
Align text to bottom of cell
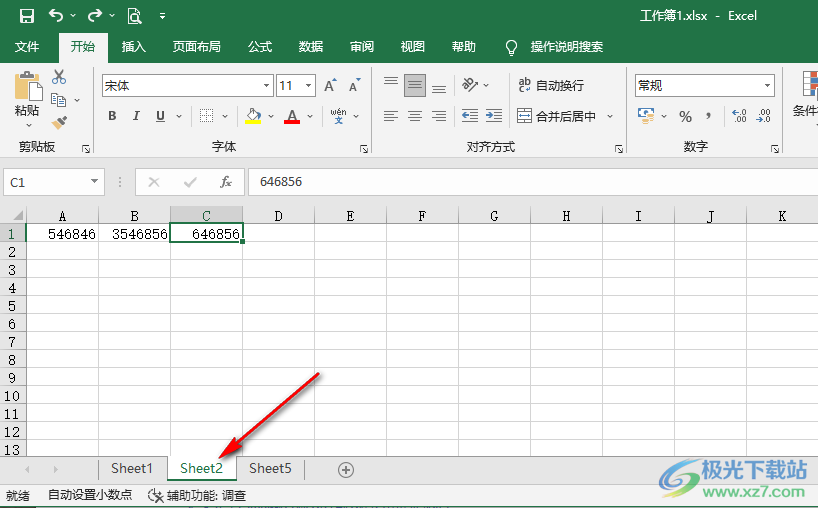(x=439, y=89)
